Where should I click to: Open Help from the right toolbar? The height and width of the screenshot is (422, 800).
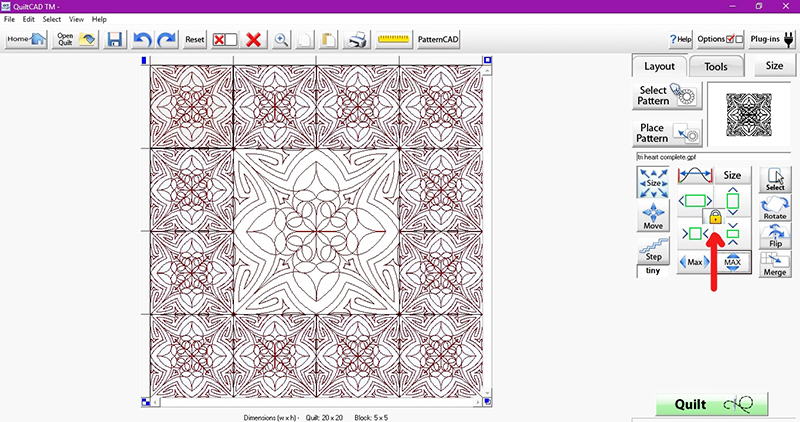pos(681,39)
